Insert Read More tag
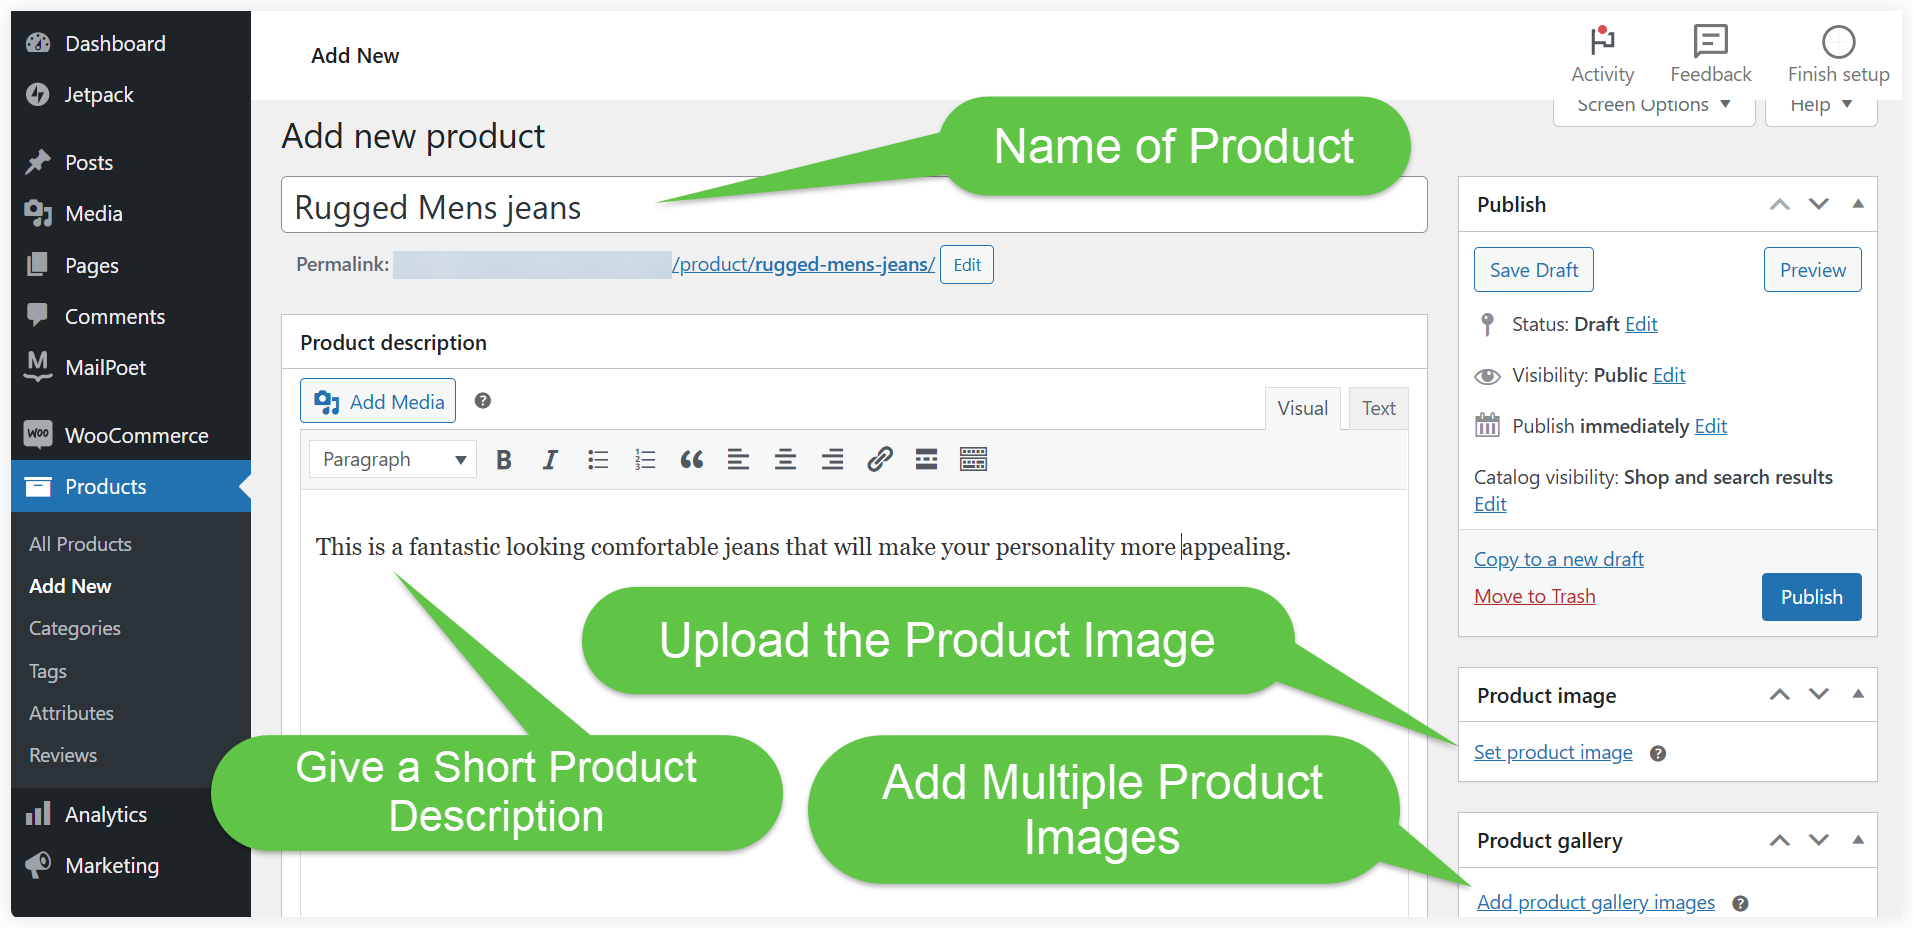1914x929 pixels. click(x=927, y=460)
